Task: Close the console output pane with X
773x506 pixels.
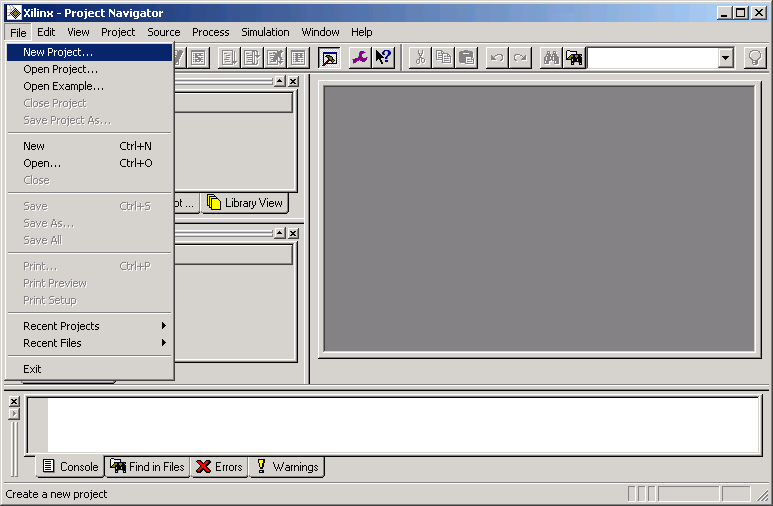Action: coord(14,401)
